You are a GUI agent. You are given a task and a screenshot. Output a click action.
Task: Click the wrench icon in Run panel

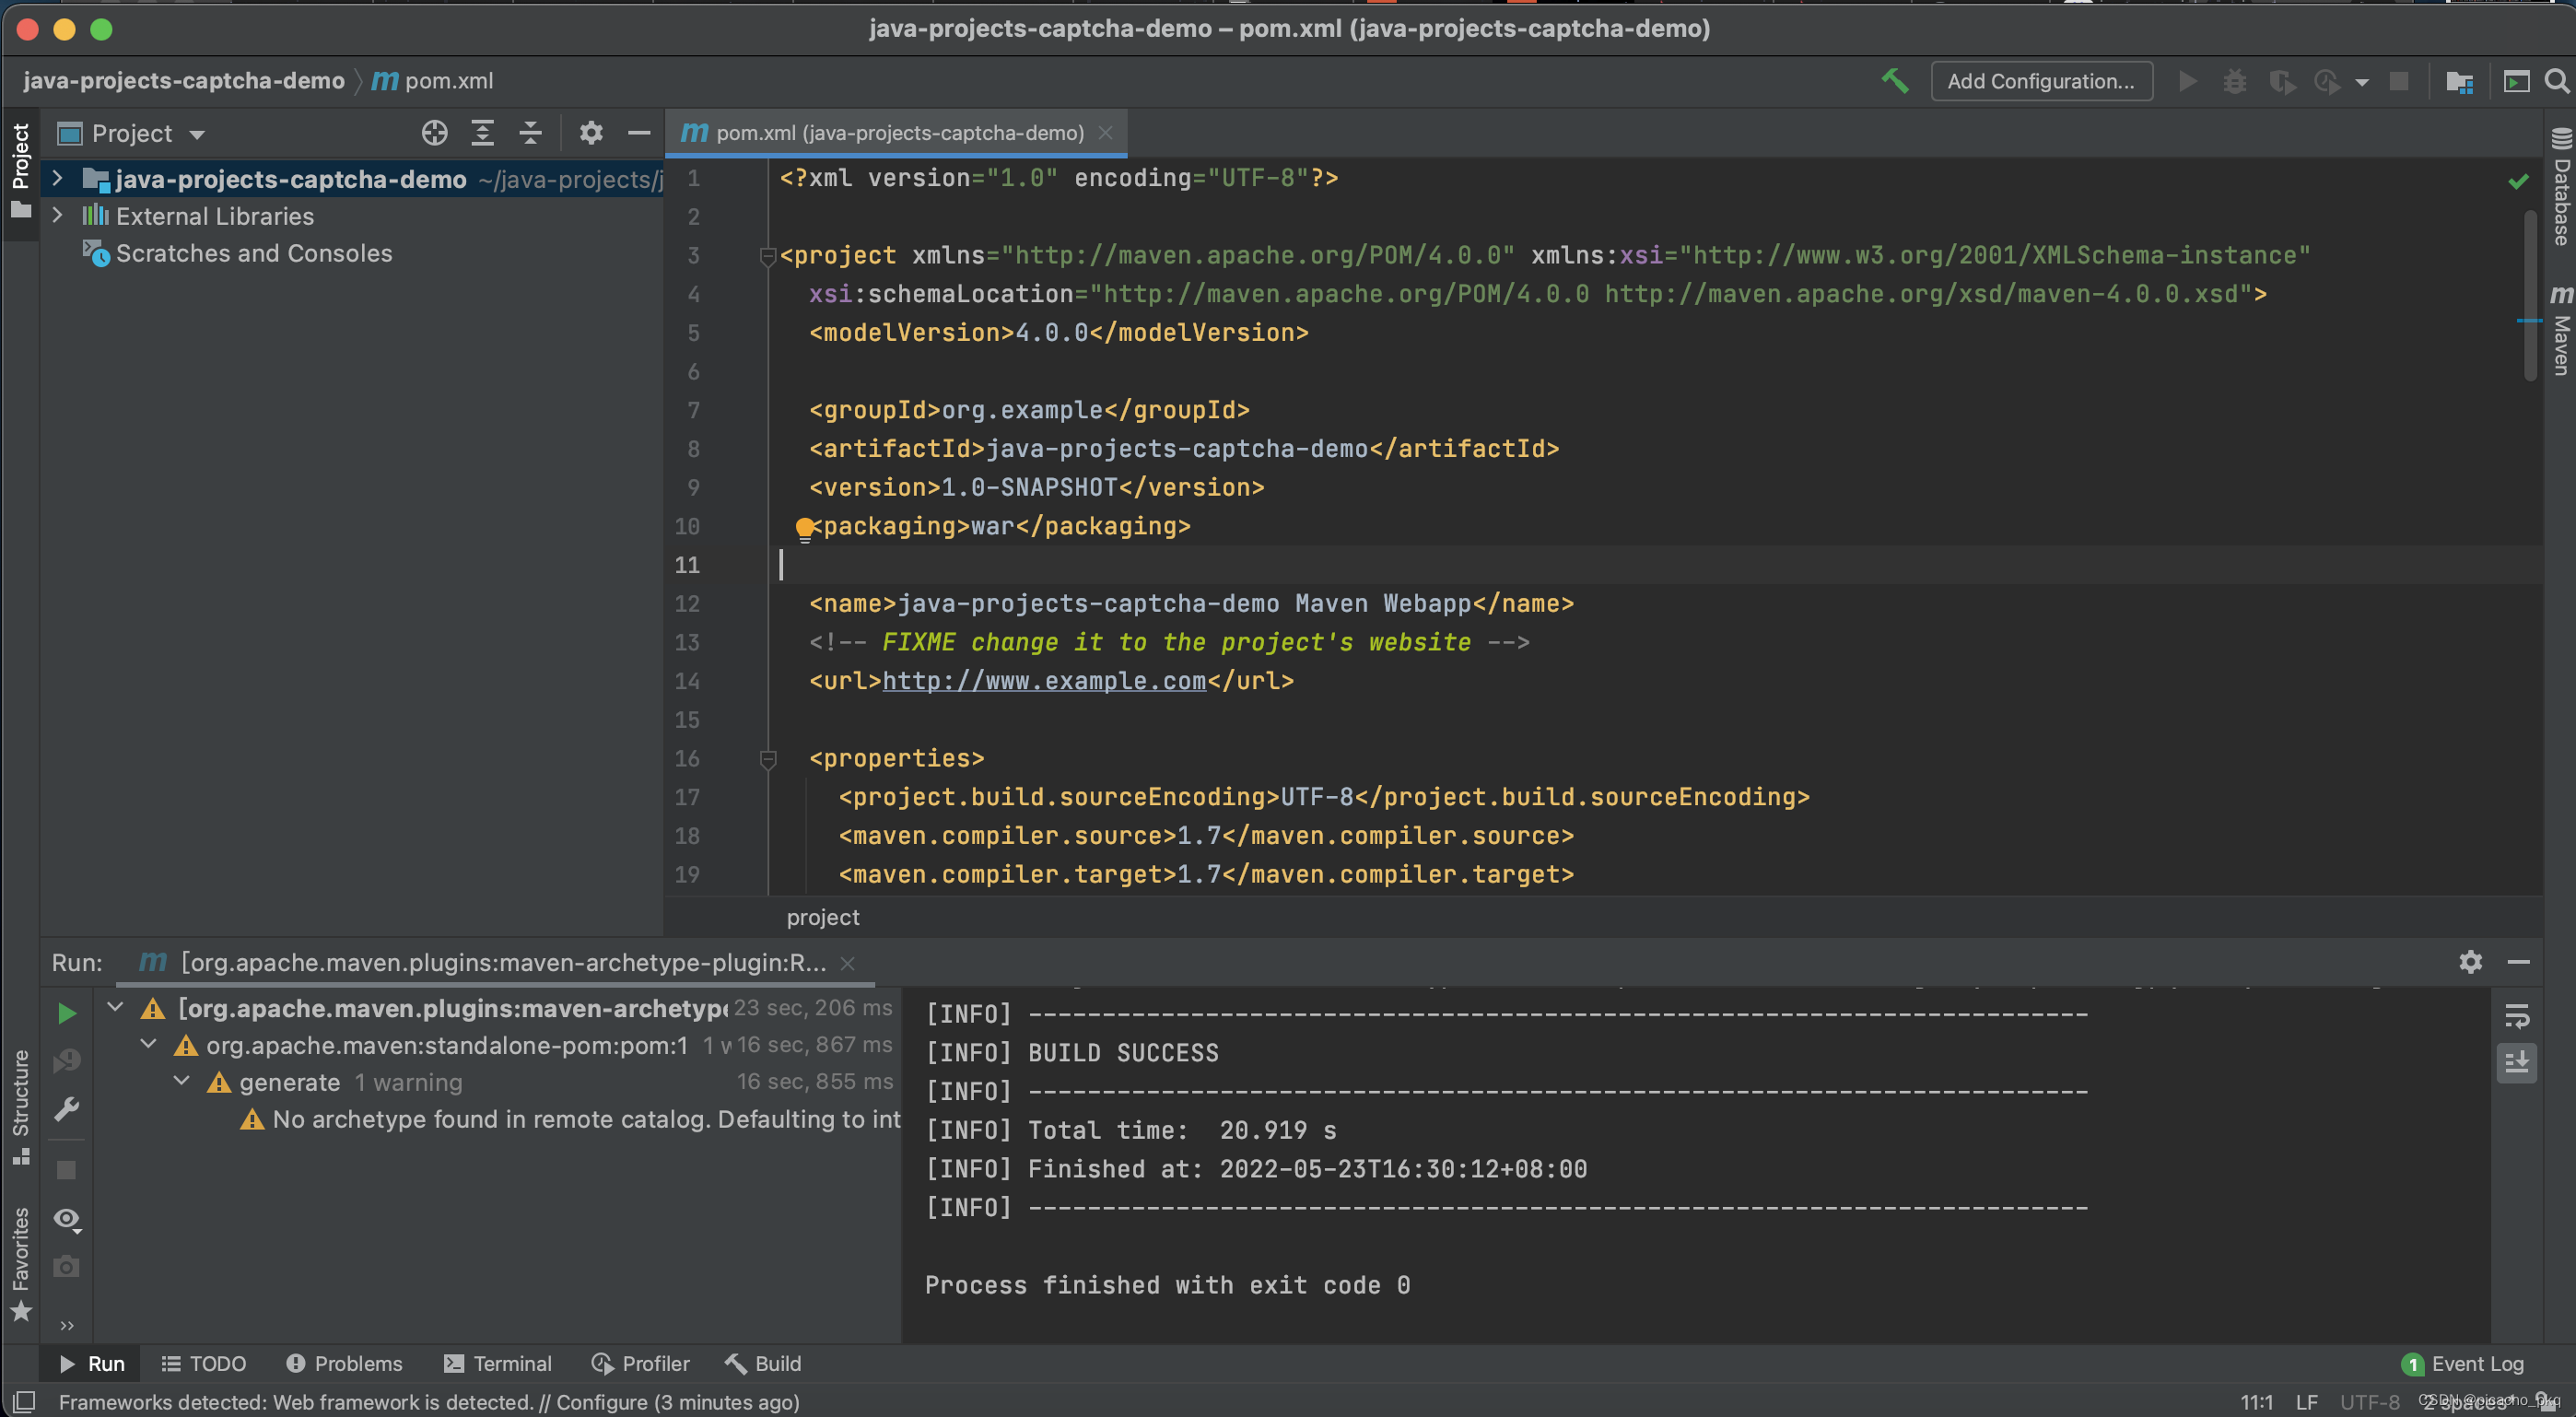[67, 1108]
